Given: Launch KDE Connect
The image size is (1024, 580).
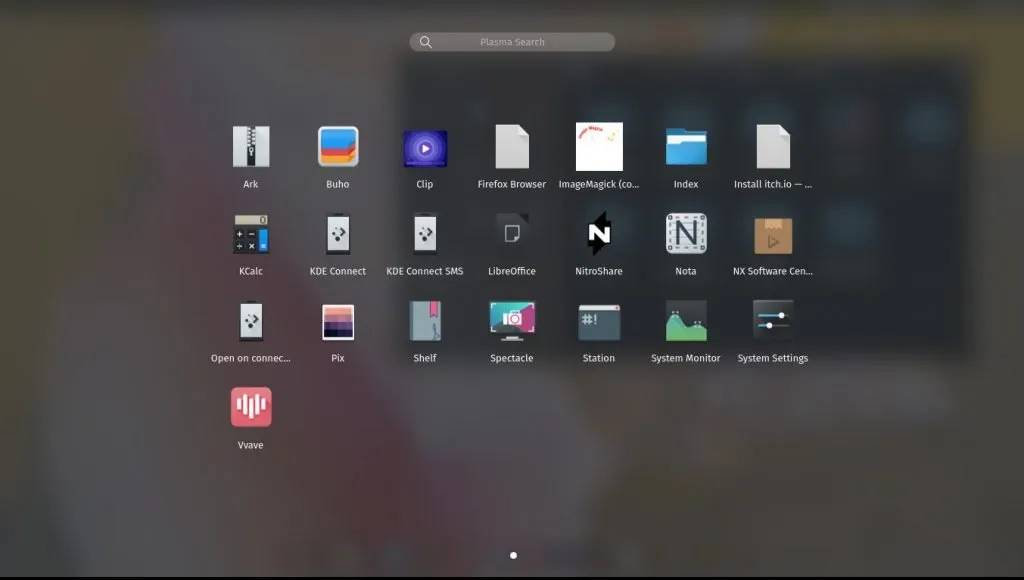Looking at the screenshot, I should click(x=337, y=235).
